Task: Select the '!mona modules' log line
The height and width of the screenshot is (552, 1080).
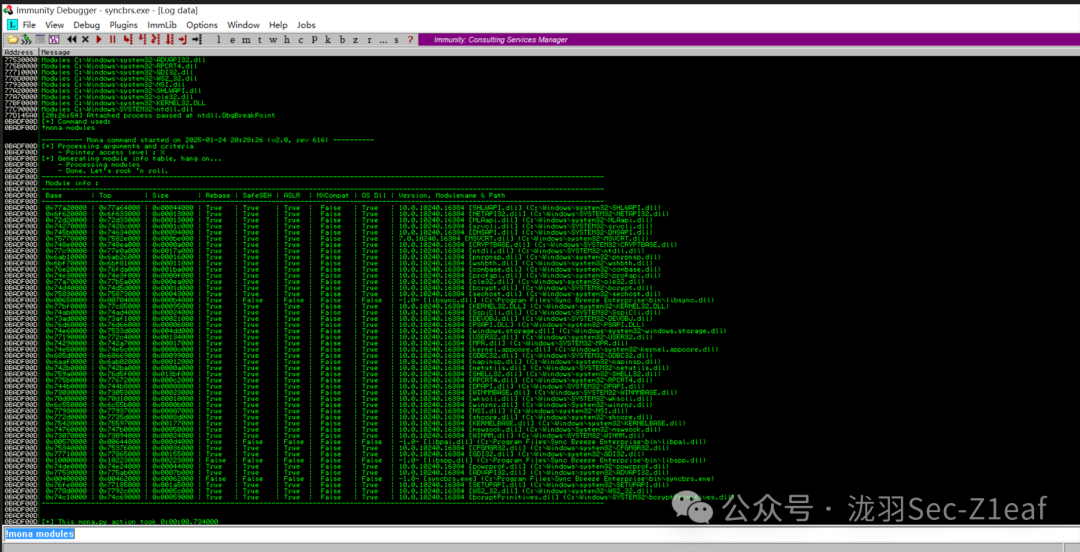Action: click(69, 127)
